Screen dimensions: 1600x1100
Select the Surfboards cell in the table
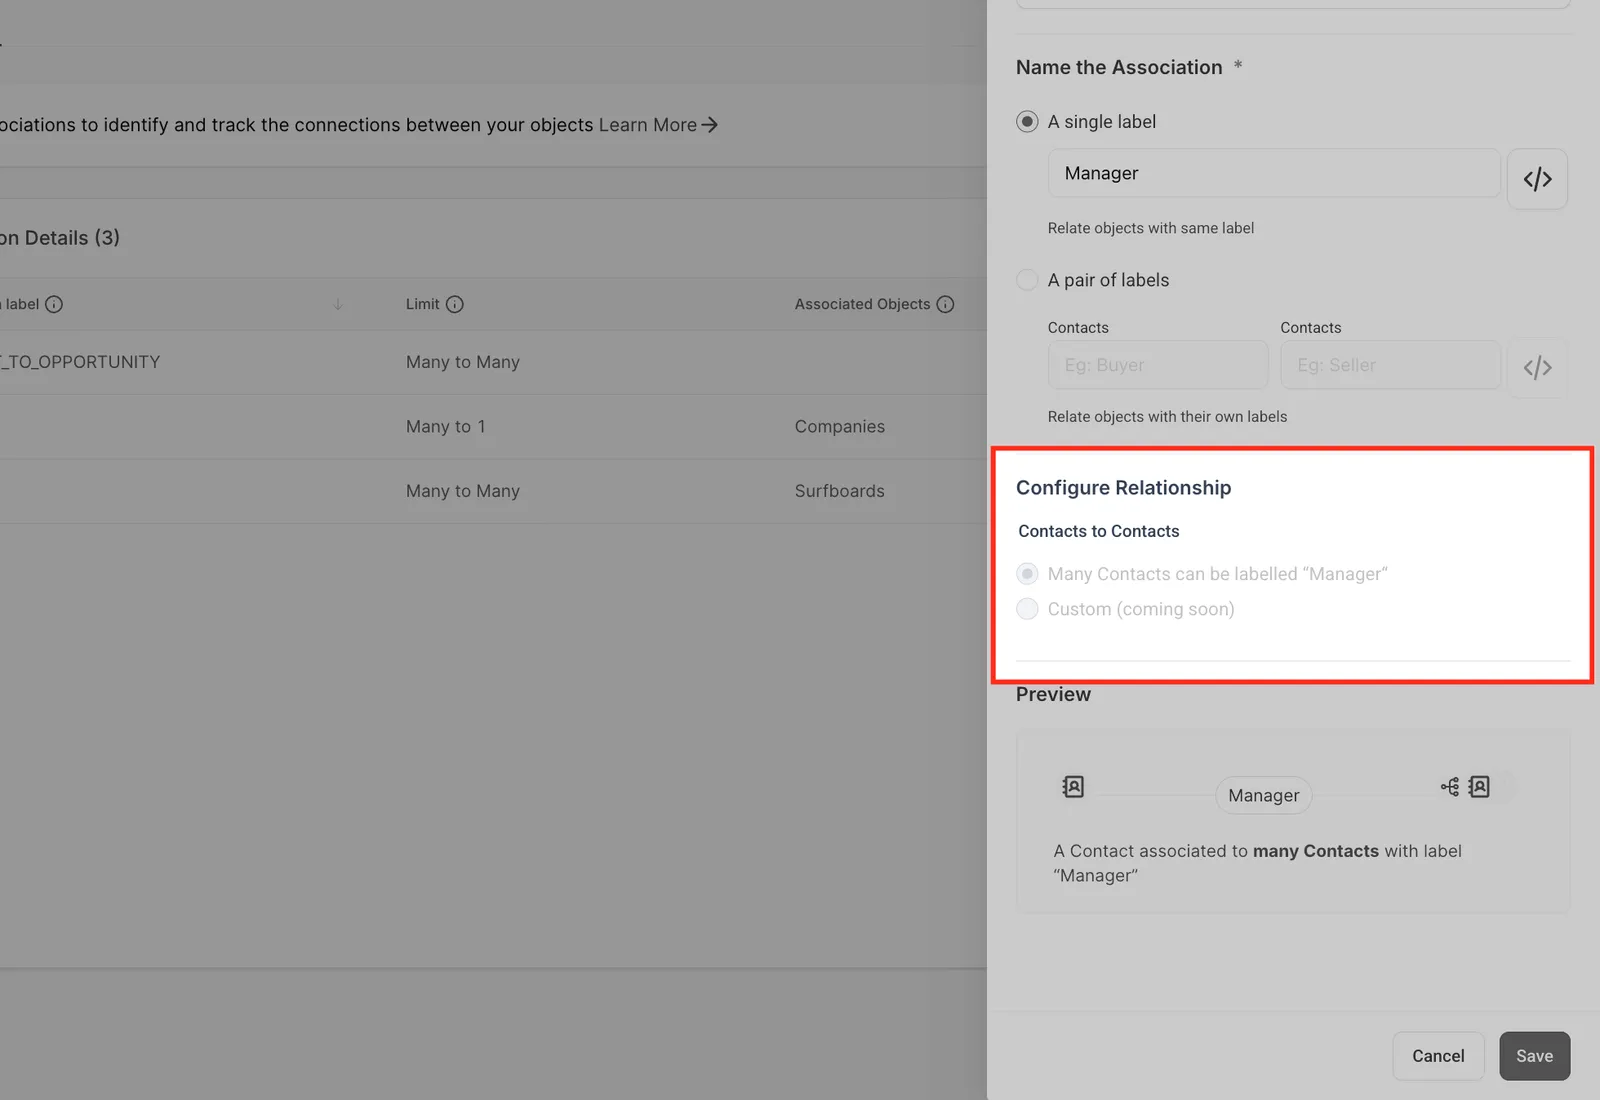pyautogui.click(x=840, y=491)
